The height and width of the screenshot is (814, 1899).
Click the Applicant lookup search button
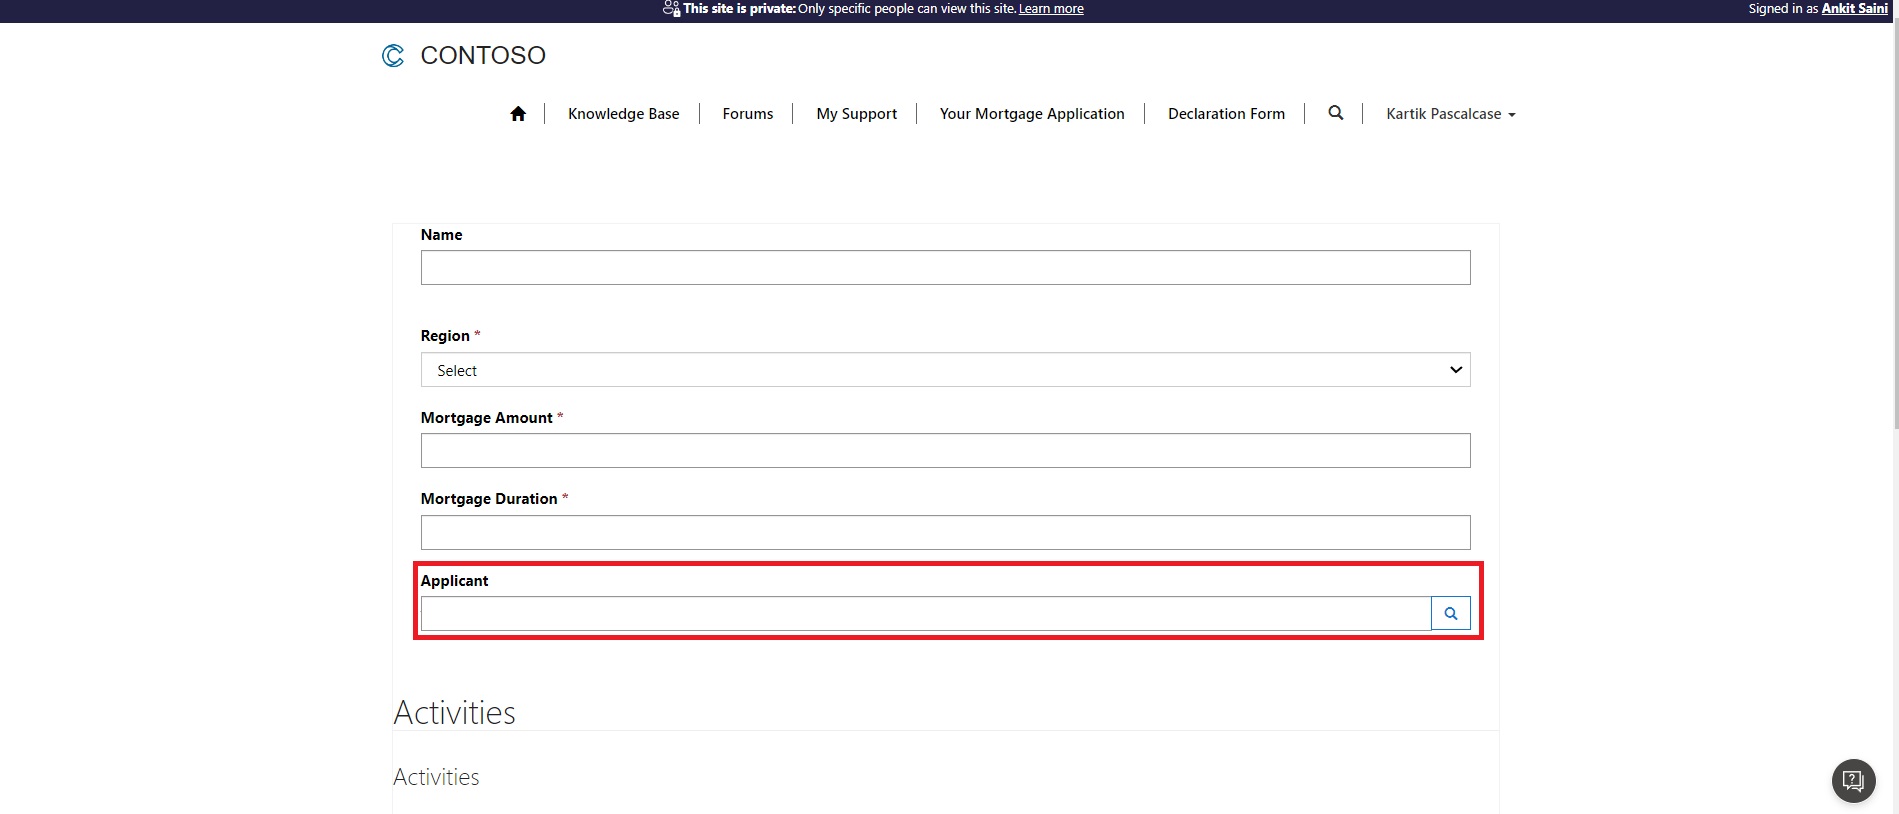1450,613
